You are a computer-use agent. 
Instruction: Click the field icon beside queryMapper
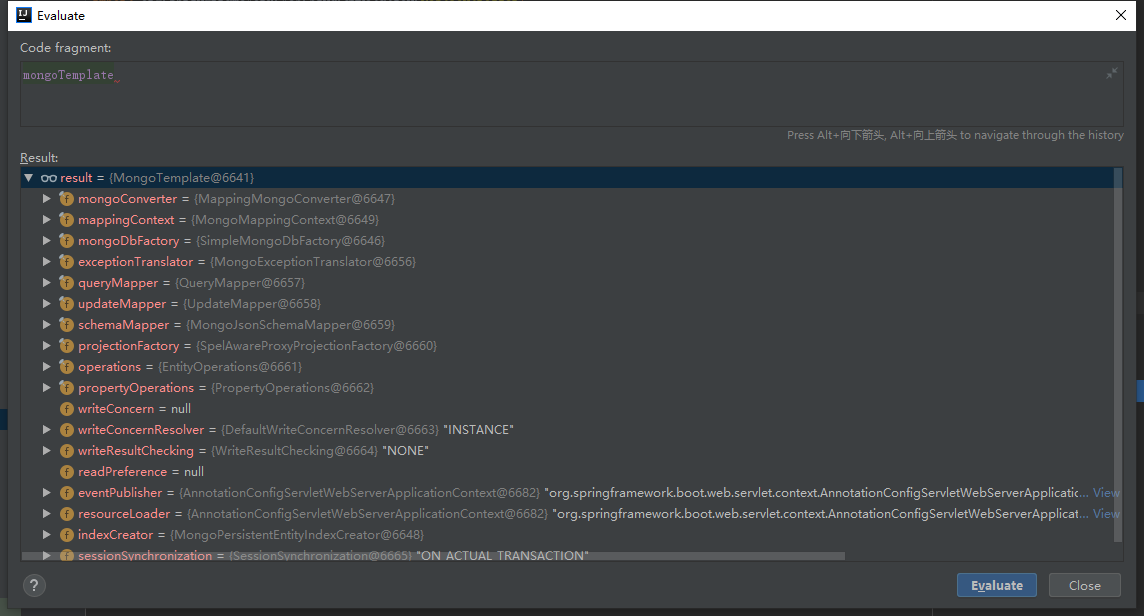point(67,283)
